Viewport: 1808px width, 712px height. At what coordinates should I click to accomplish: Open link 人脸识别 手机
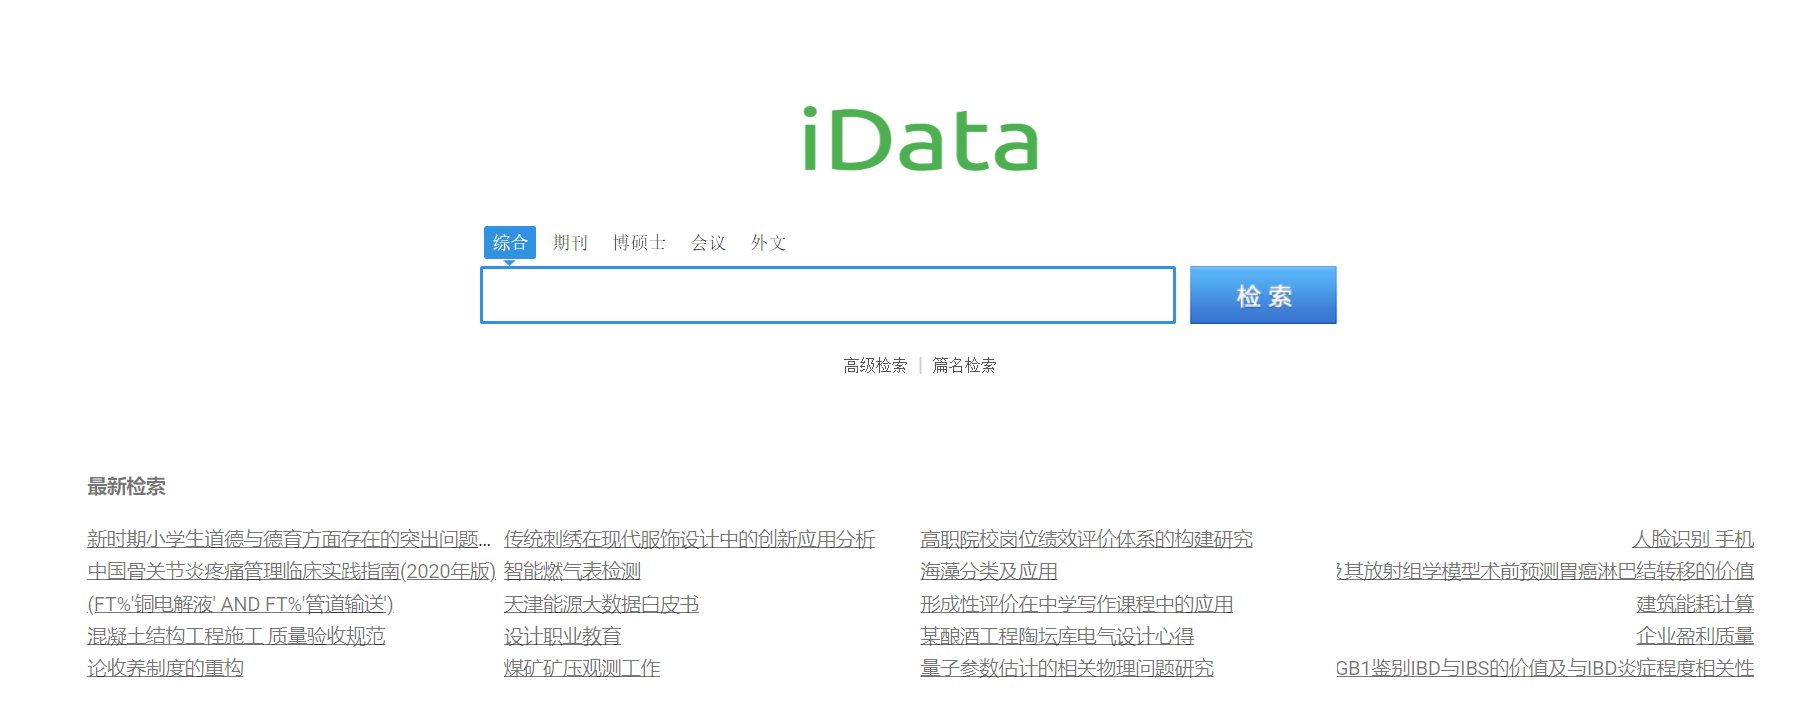(1693, 540)
